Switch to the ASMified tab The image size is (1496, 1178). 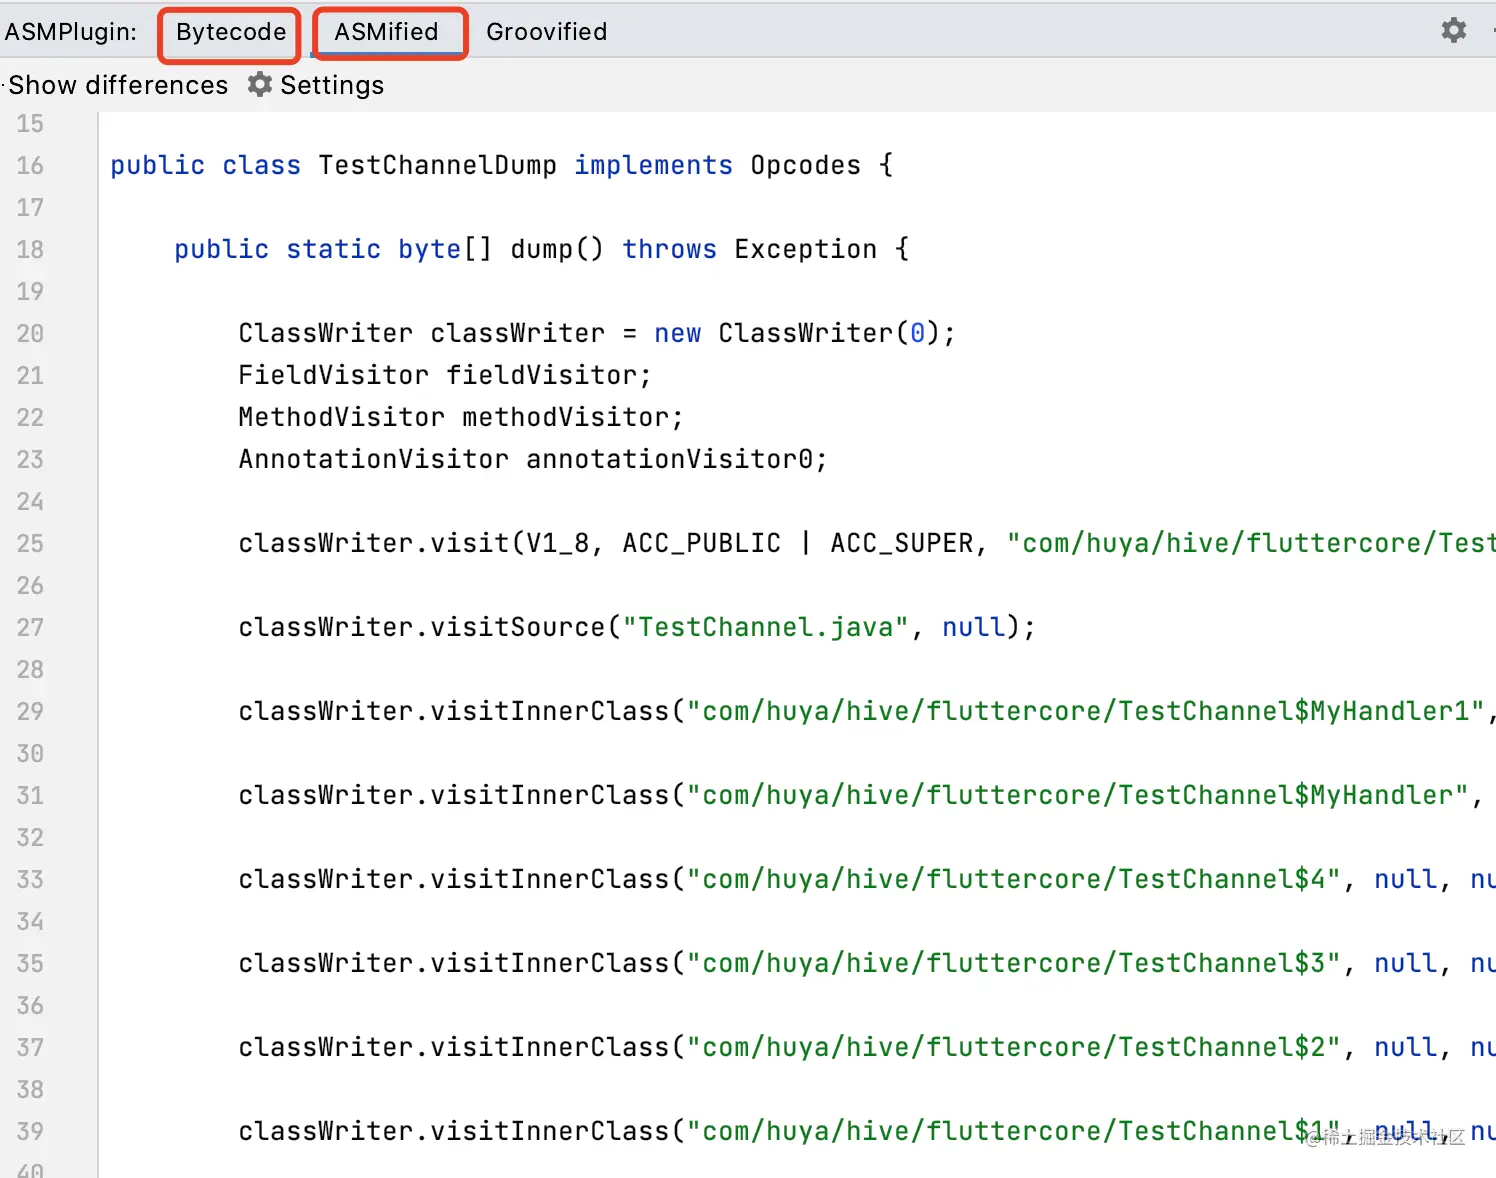pos(386,32)
